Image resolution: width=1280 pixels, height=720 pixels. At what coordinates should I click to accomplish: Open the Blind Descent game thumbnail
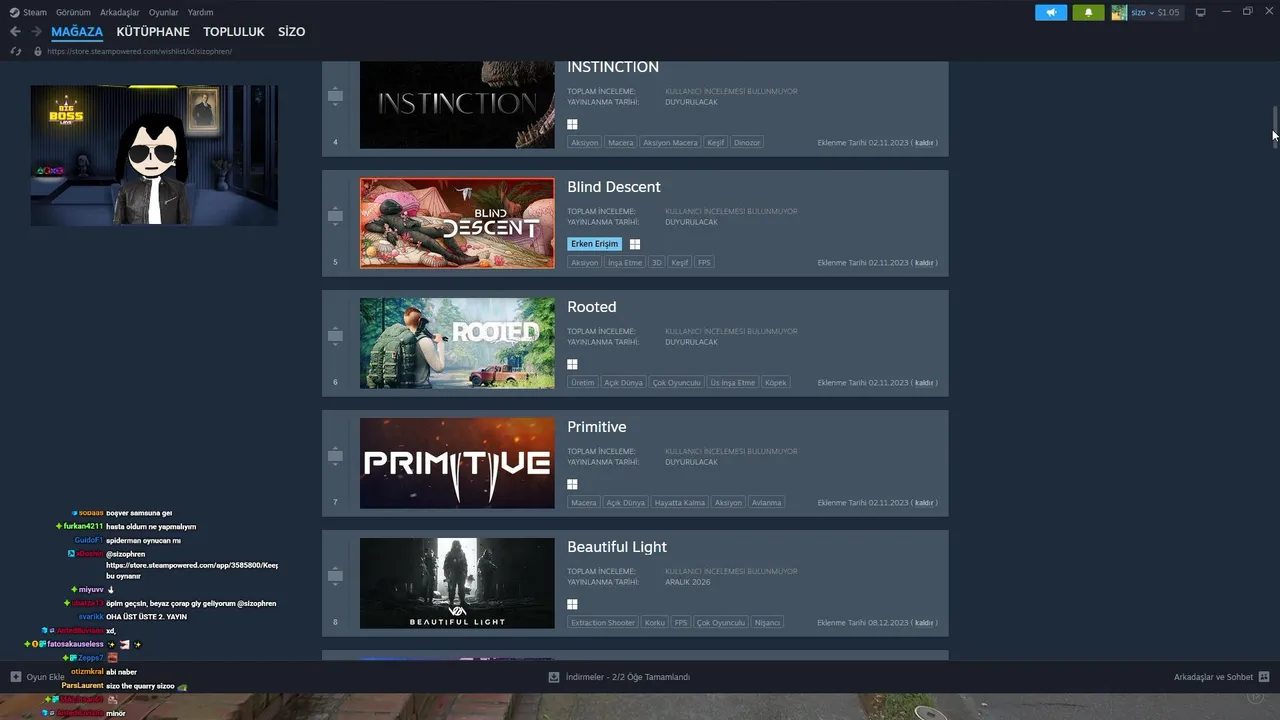pyautogui.click(x=457, y=223)
